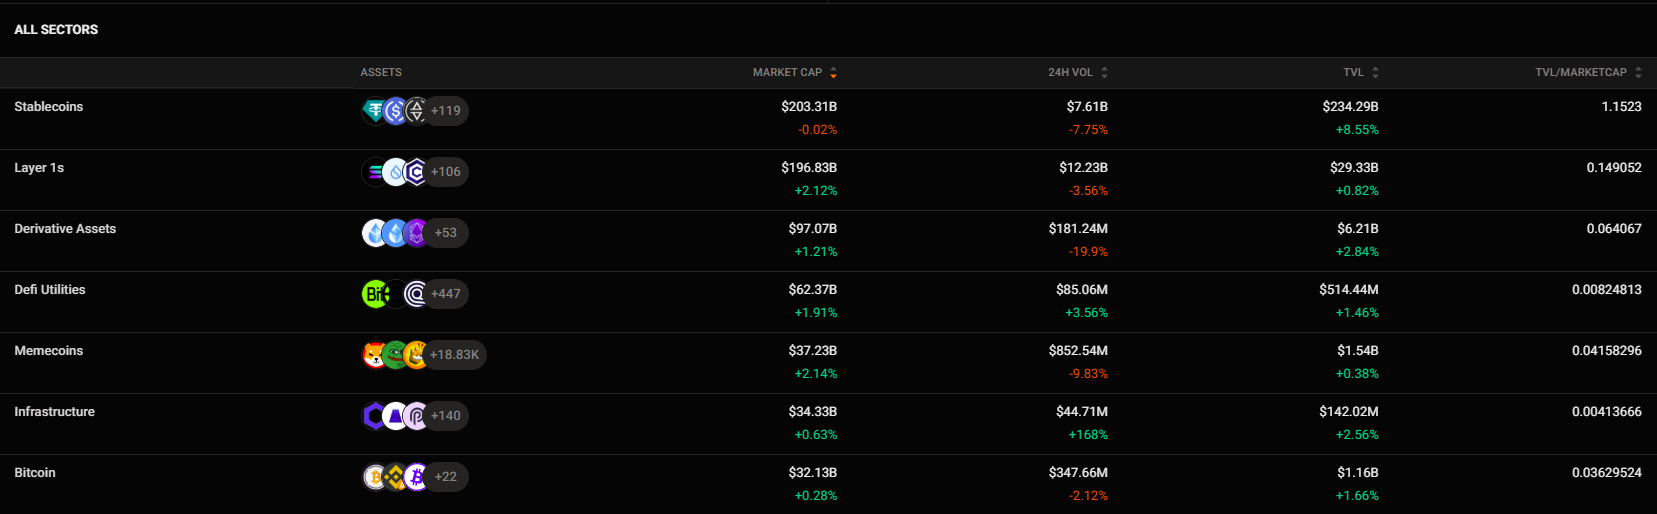The width and height of the screenshot is (1657, 514).
Task: Click the middle white icon in Infrastructure row
Action: (396, 416)
